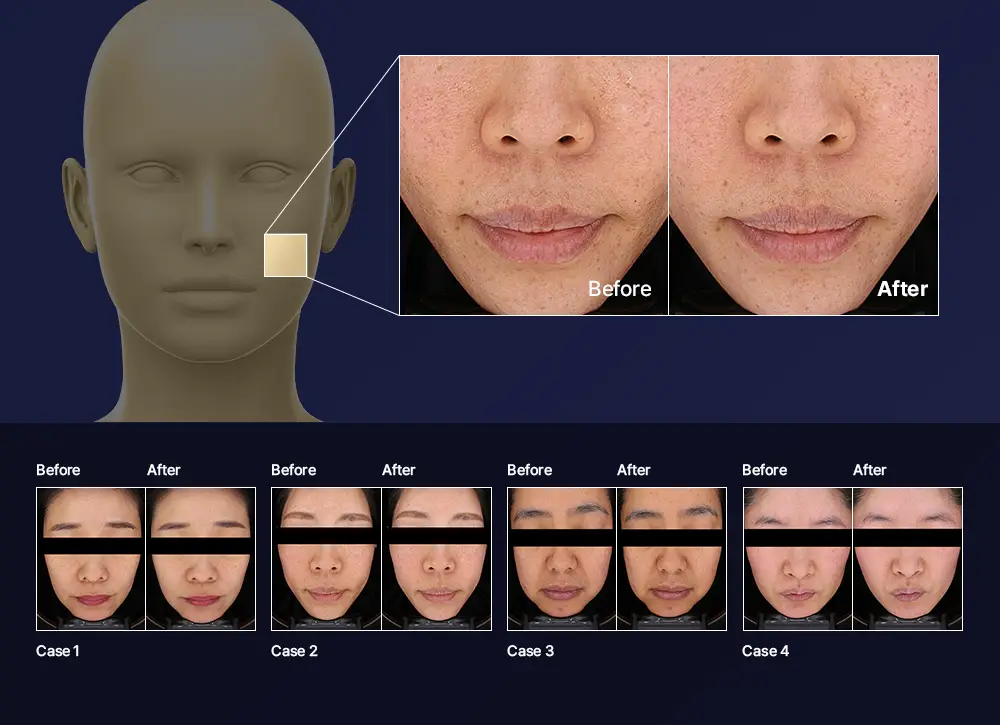Click the large After close-up photo

tap(804, 186)
